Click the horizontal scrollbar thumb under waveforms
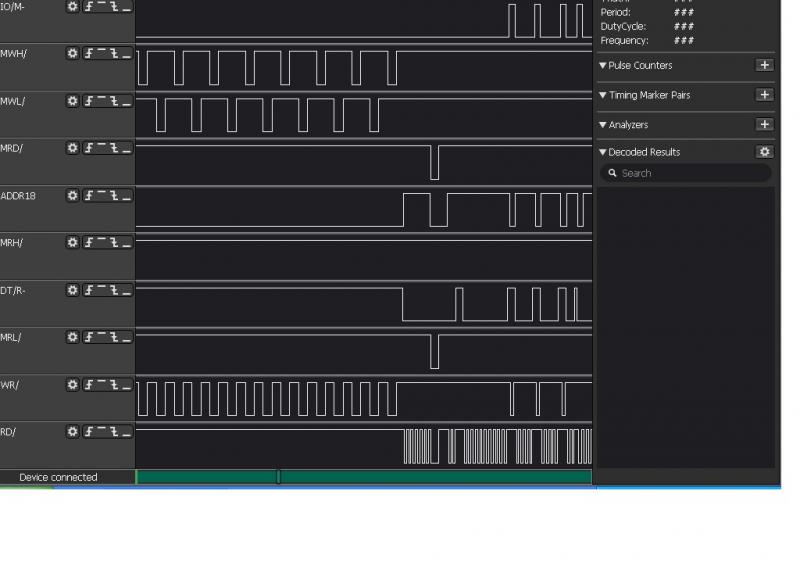The height and width of the screenshot is (580, 800). [x=278, y=477]
